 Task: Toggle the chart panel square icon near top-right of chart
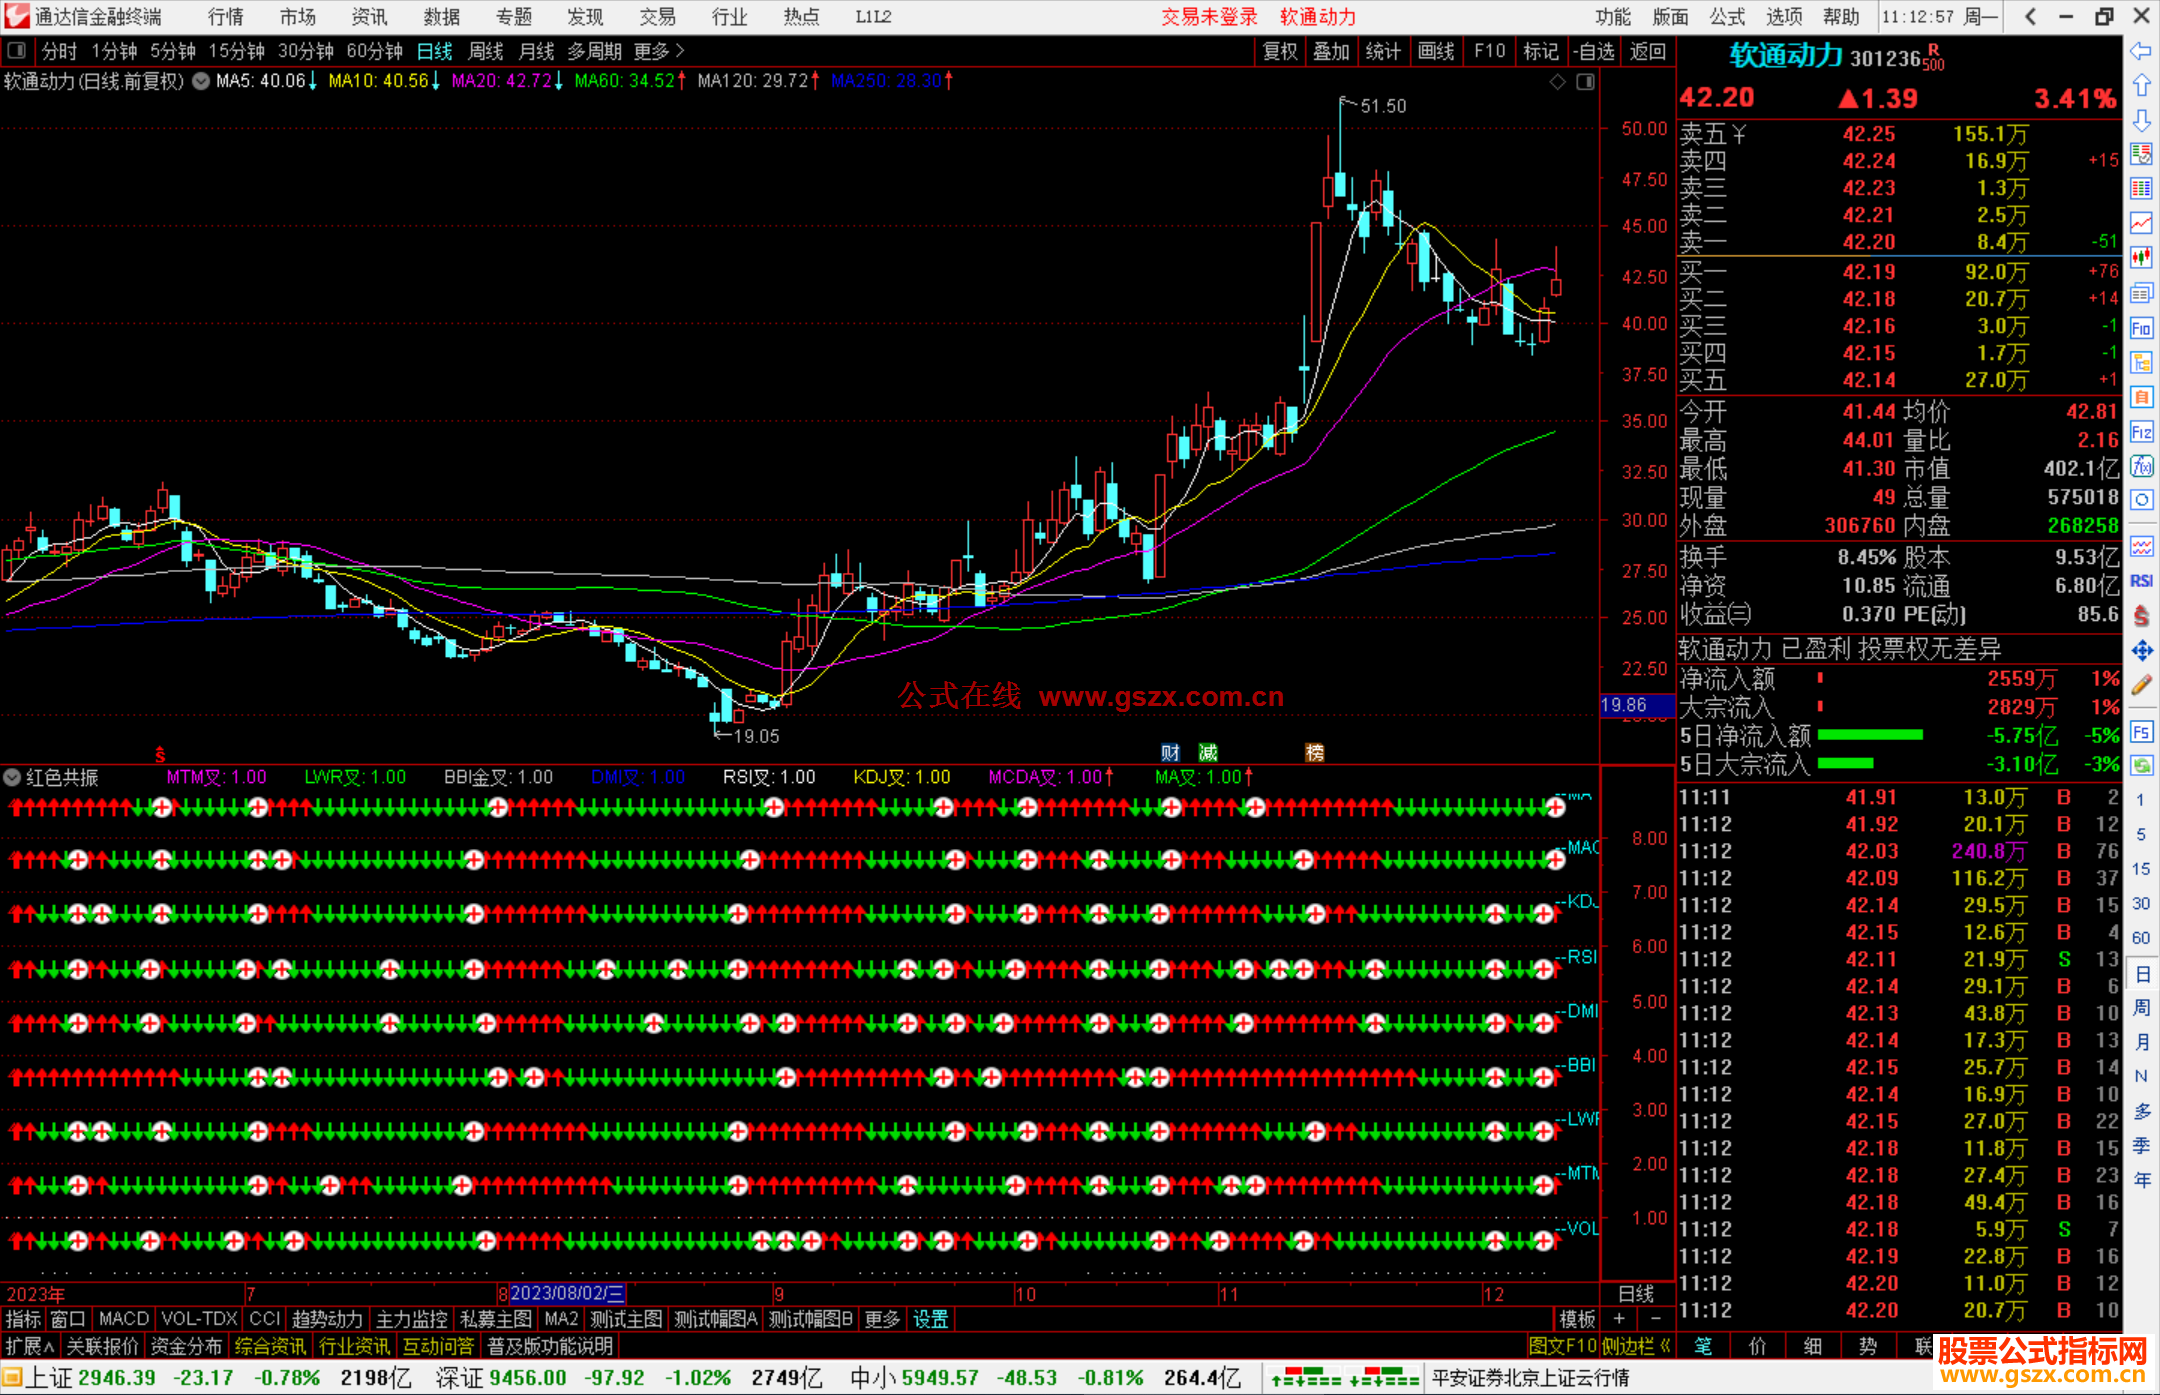(1585, 82)
